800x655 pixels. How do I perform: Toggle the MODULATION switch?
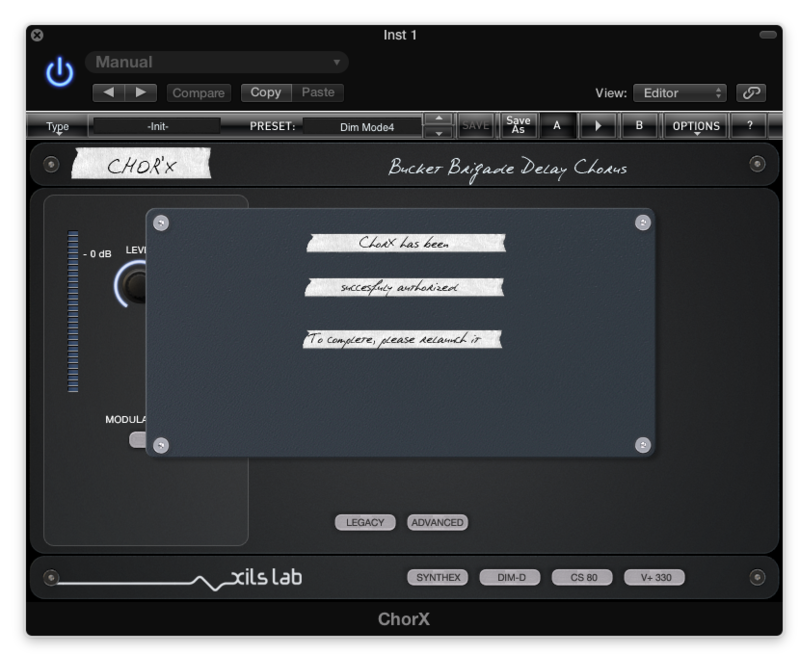(x=137, y=440)
